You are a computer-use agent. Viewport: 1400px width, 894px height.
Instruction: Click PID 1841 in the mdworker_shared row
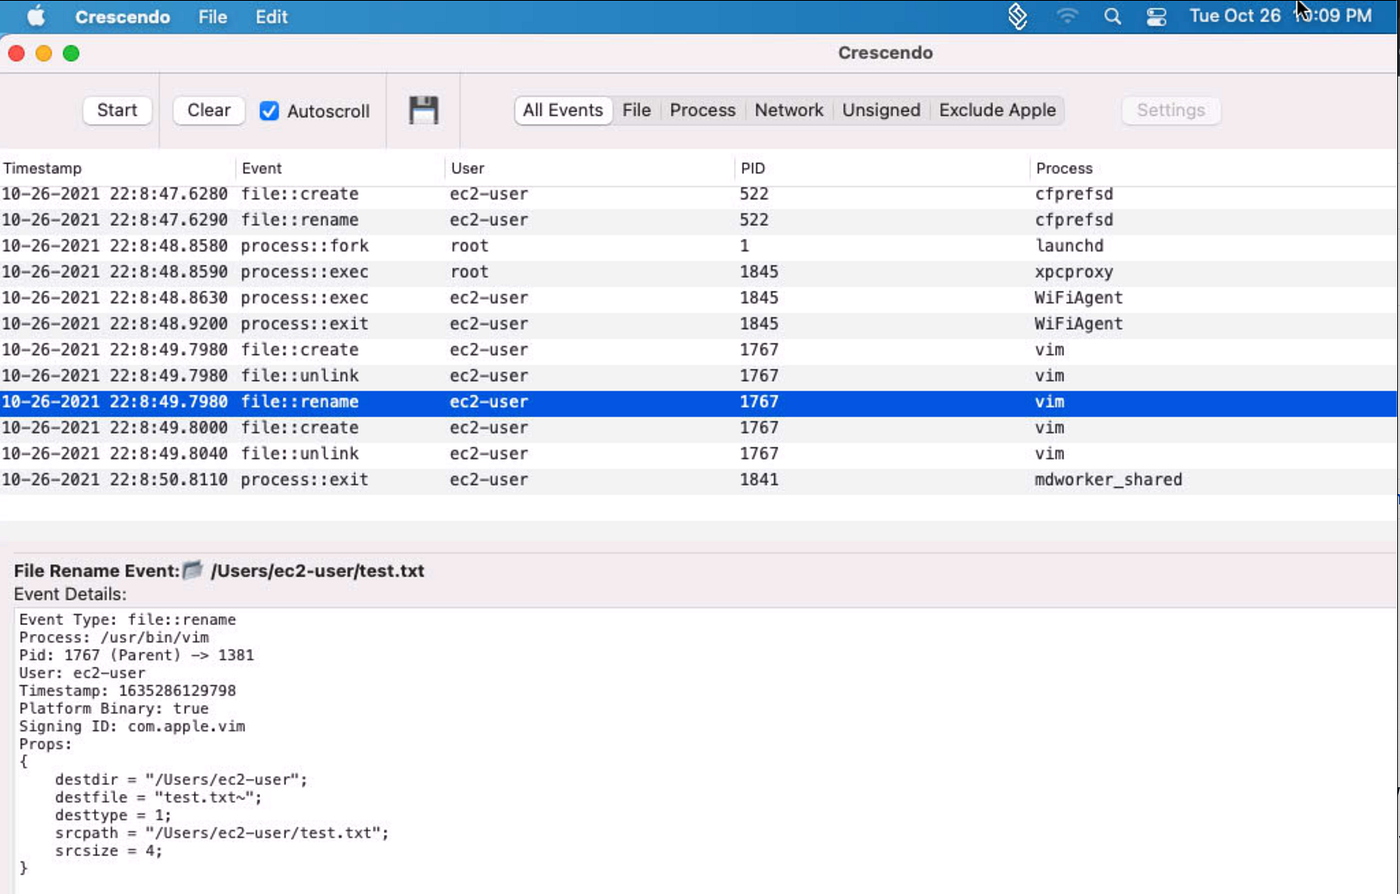(759, 480)
